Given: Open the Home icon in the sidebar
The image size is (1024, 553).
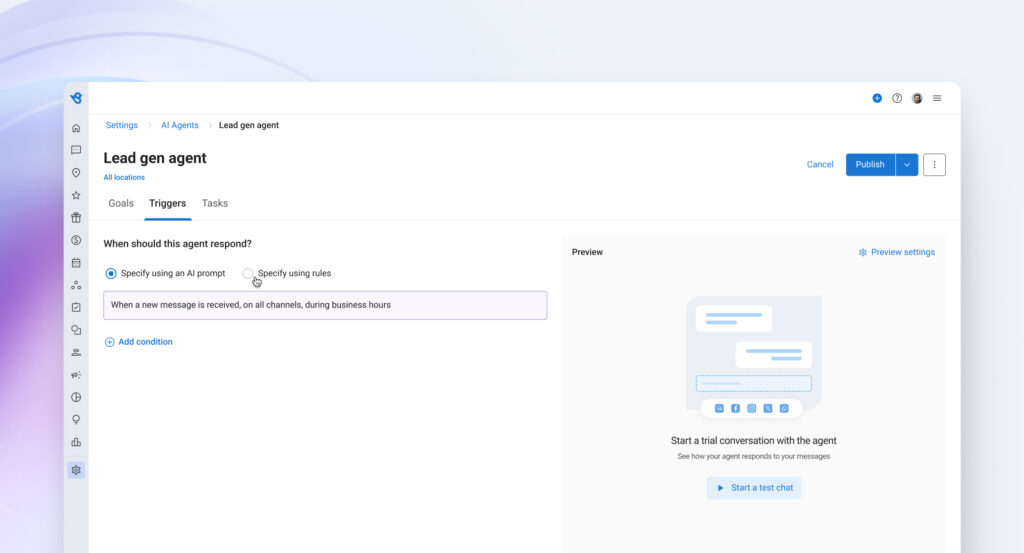Looking at the screenshot, I should pyautogui.click(x=76, y=128).
